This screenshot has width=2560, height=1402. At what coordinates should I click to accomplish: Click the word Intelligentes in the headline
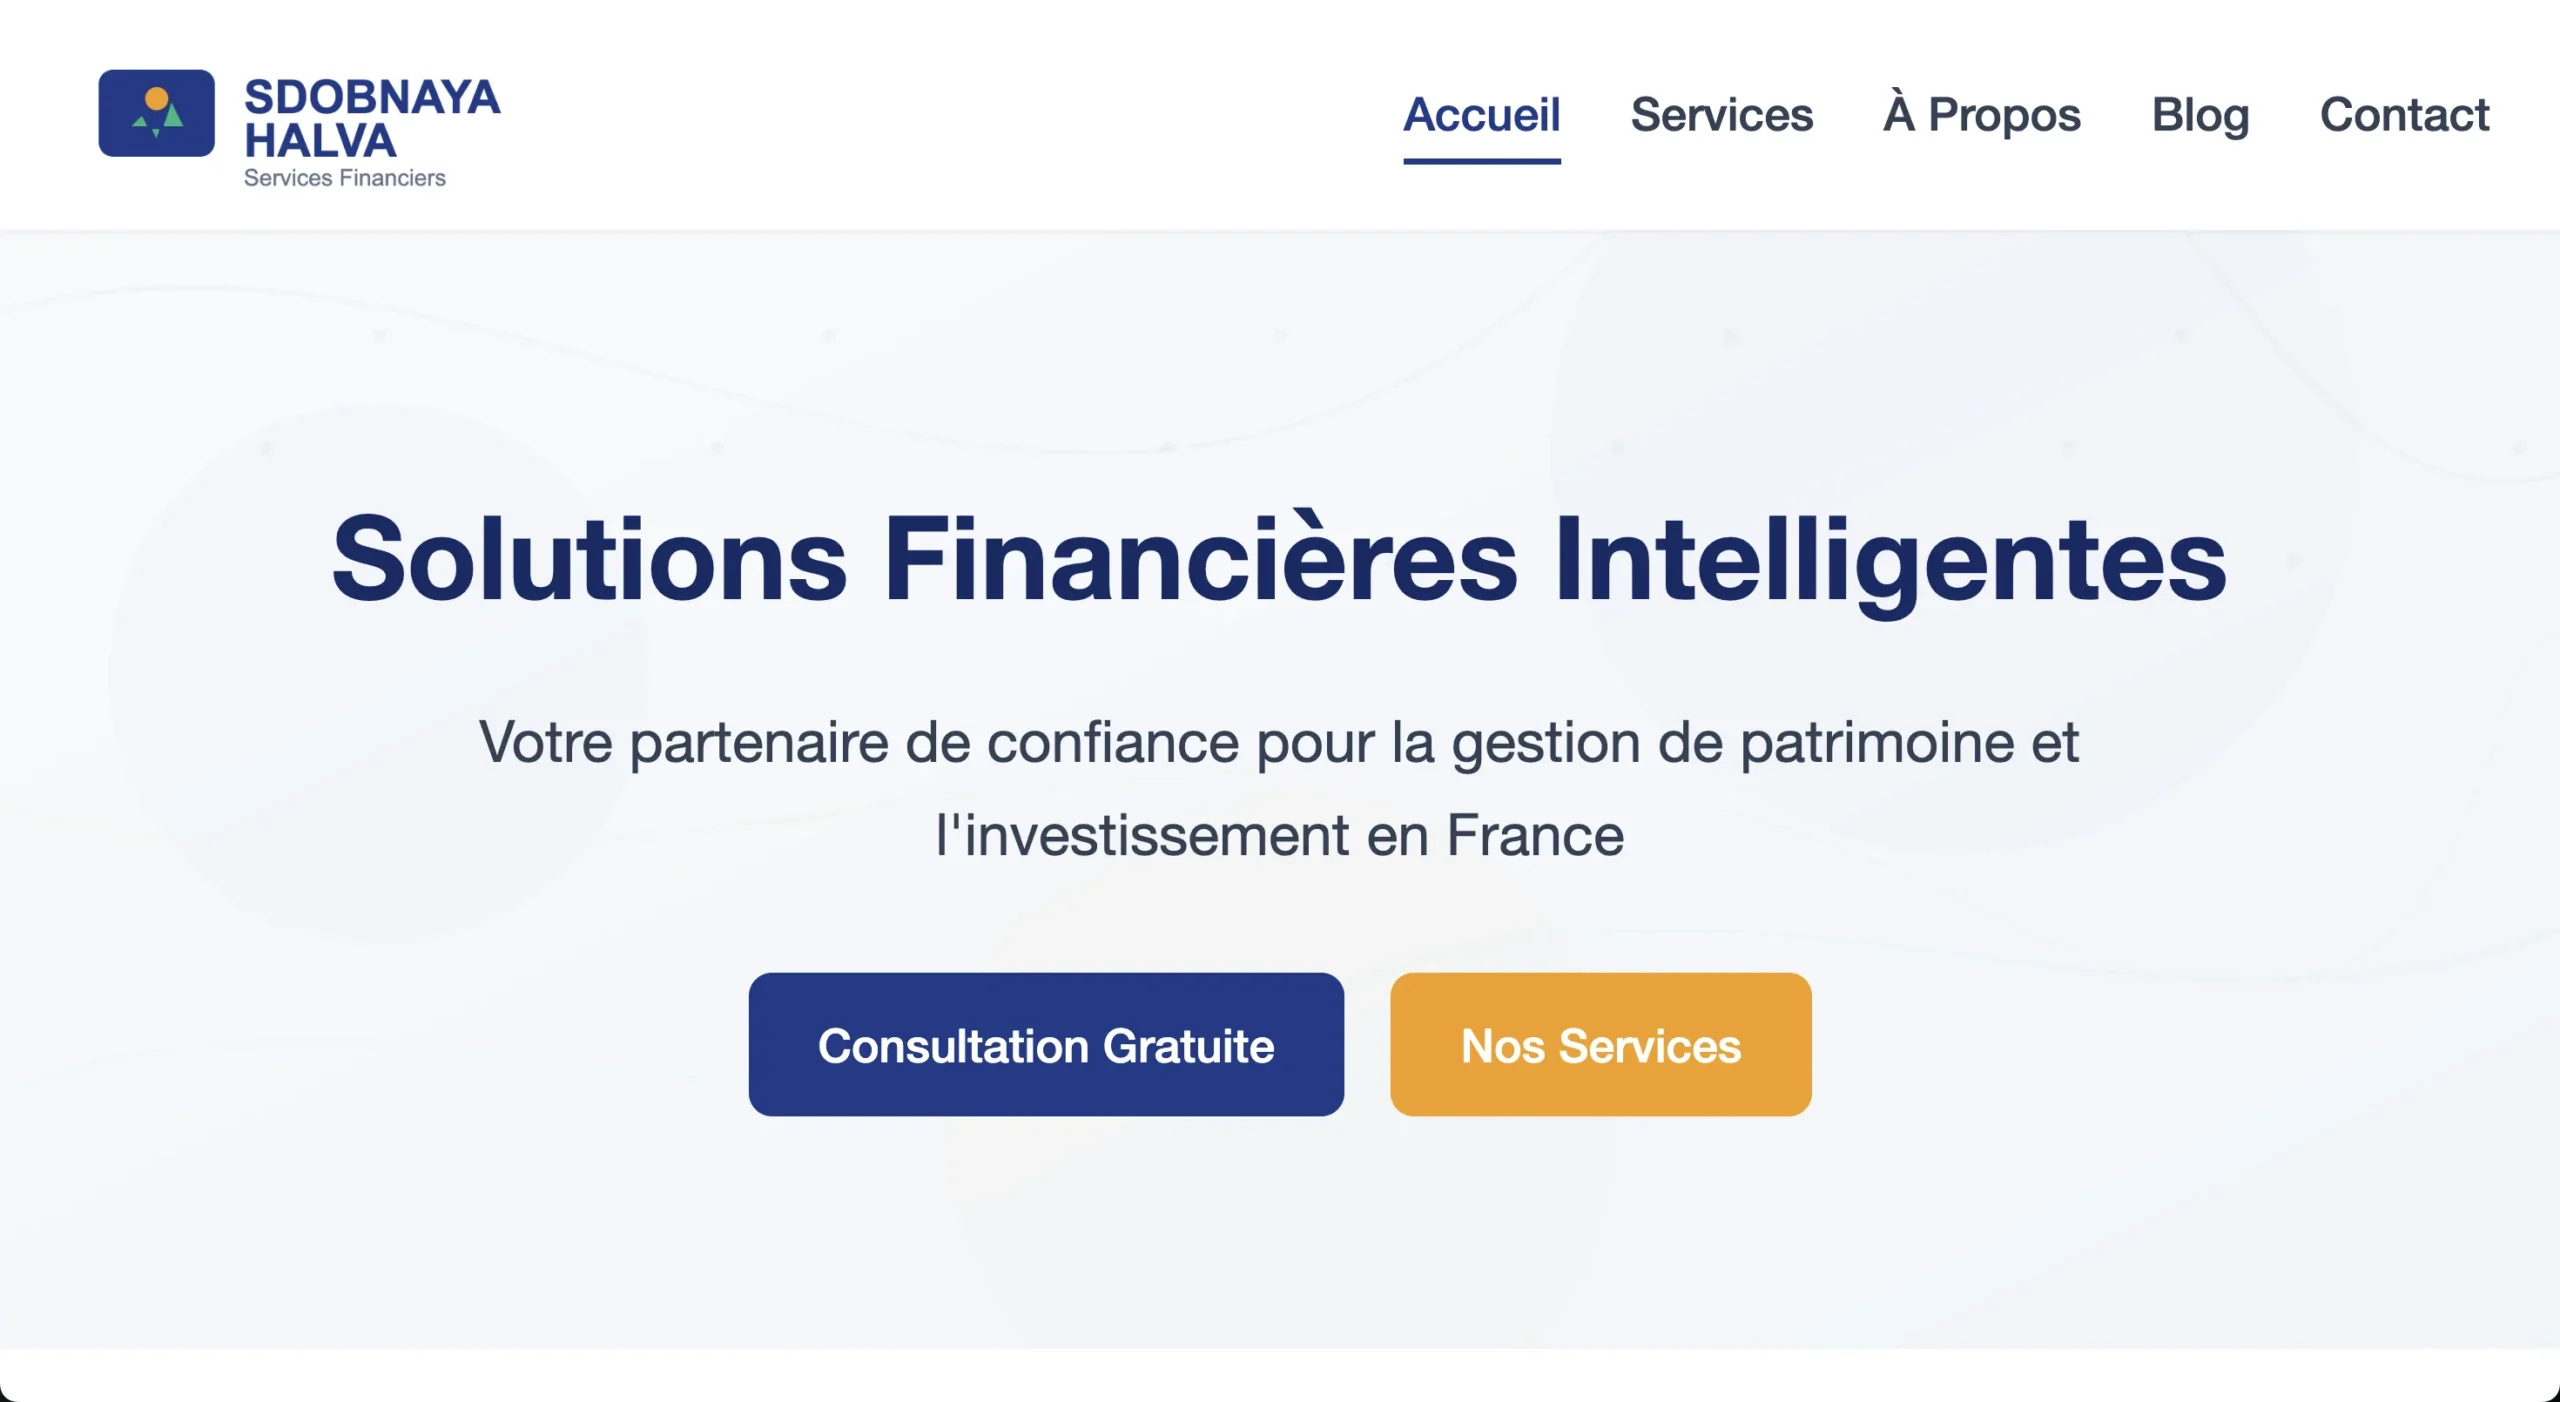(1890, 560)
